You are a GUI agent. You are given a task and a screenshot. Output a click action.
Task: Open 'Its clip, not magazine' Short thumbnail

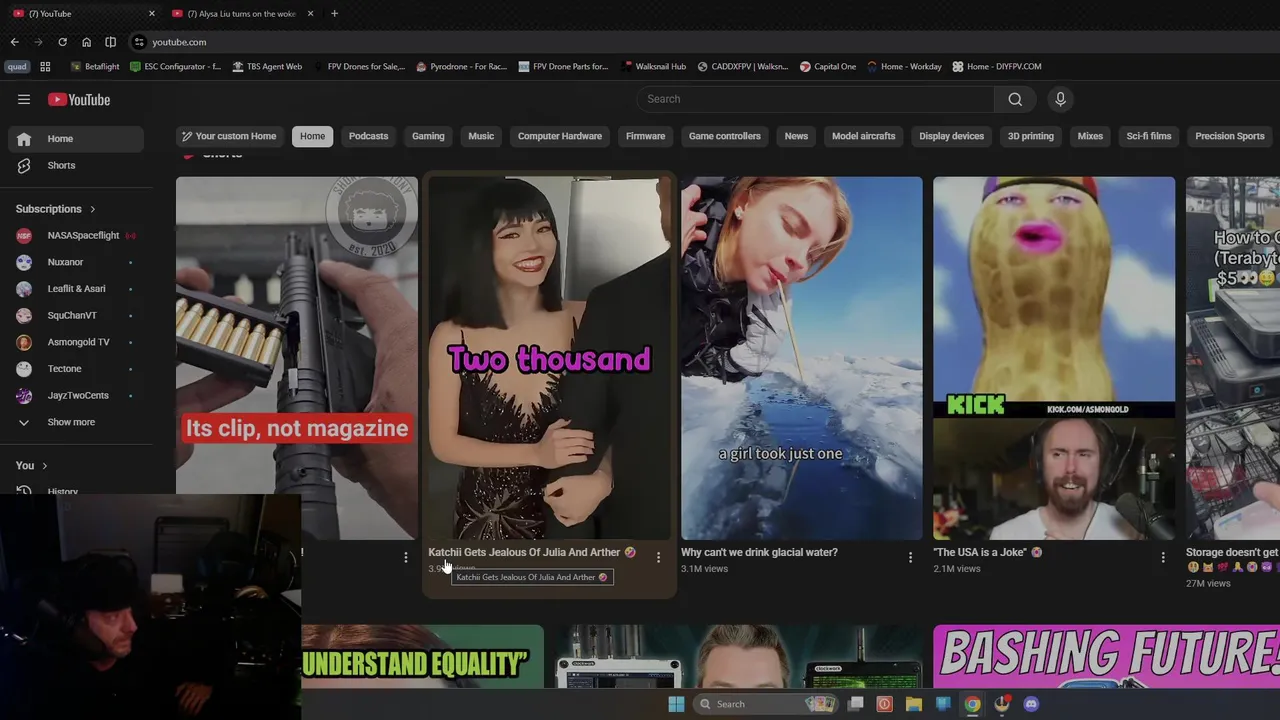click(x=297, y=358)
